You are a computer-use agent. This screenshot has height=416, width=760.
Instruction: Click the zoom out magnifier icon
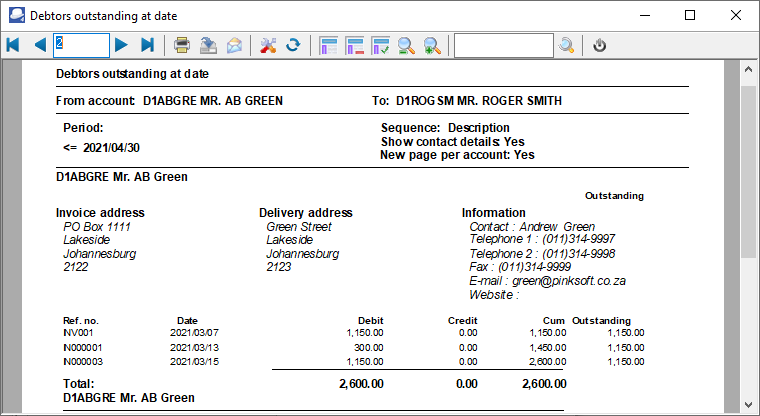pyautogui.click(x=406, y=45)
